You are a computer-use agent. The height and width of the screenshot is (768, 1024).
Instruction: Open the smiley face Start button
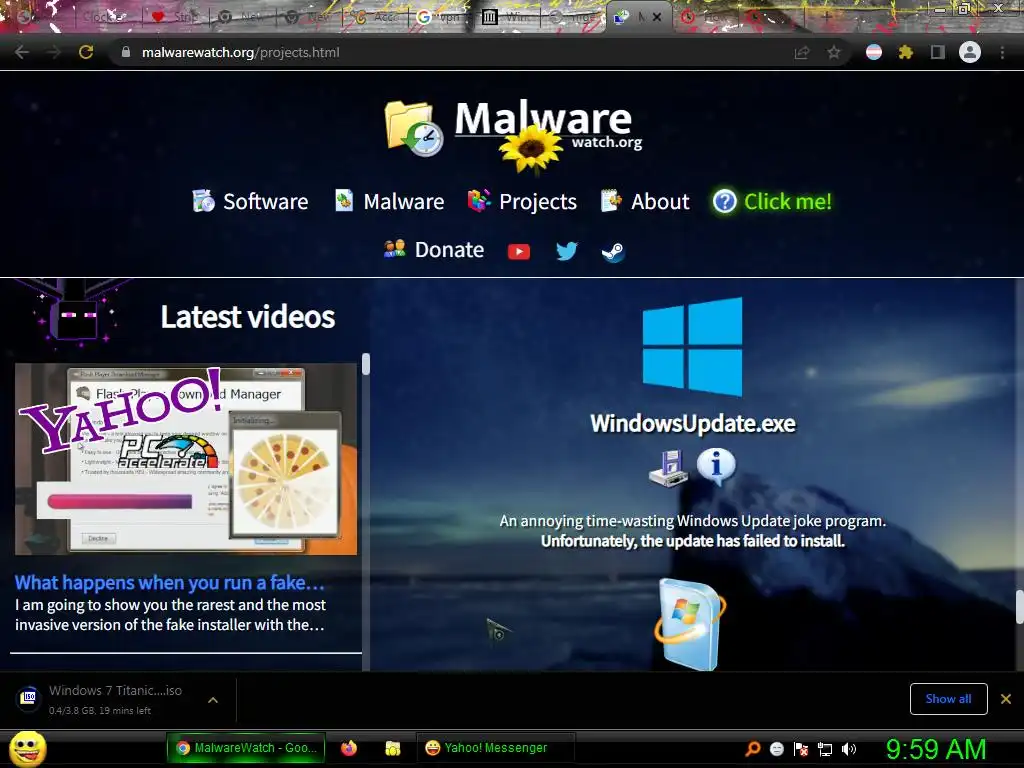(x=28, y=748)
